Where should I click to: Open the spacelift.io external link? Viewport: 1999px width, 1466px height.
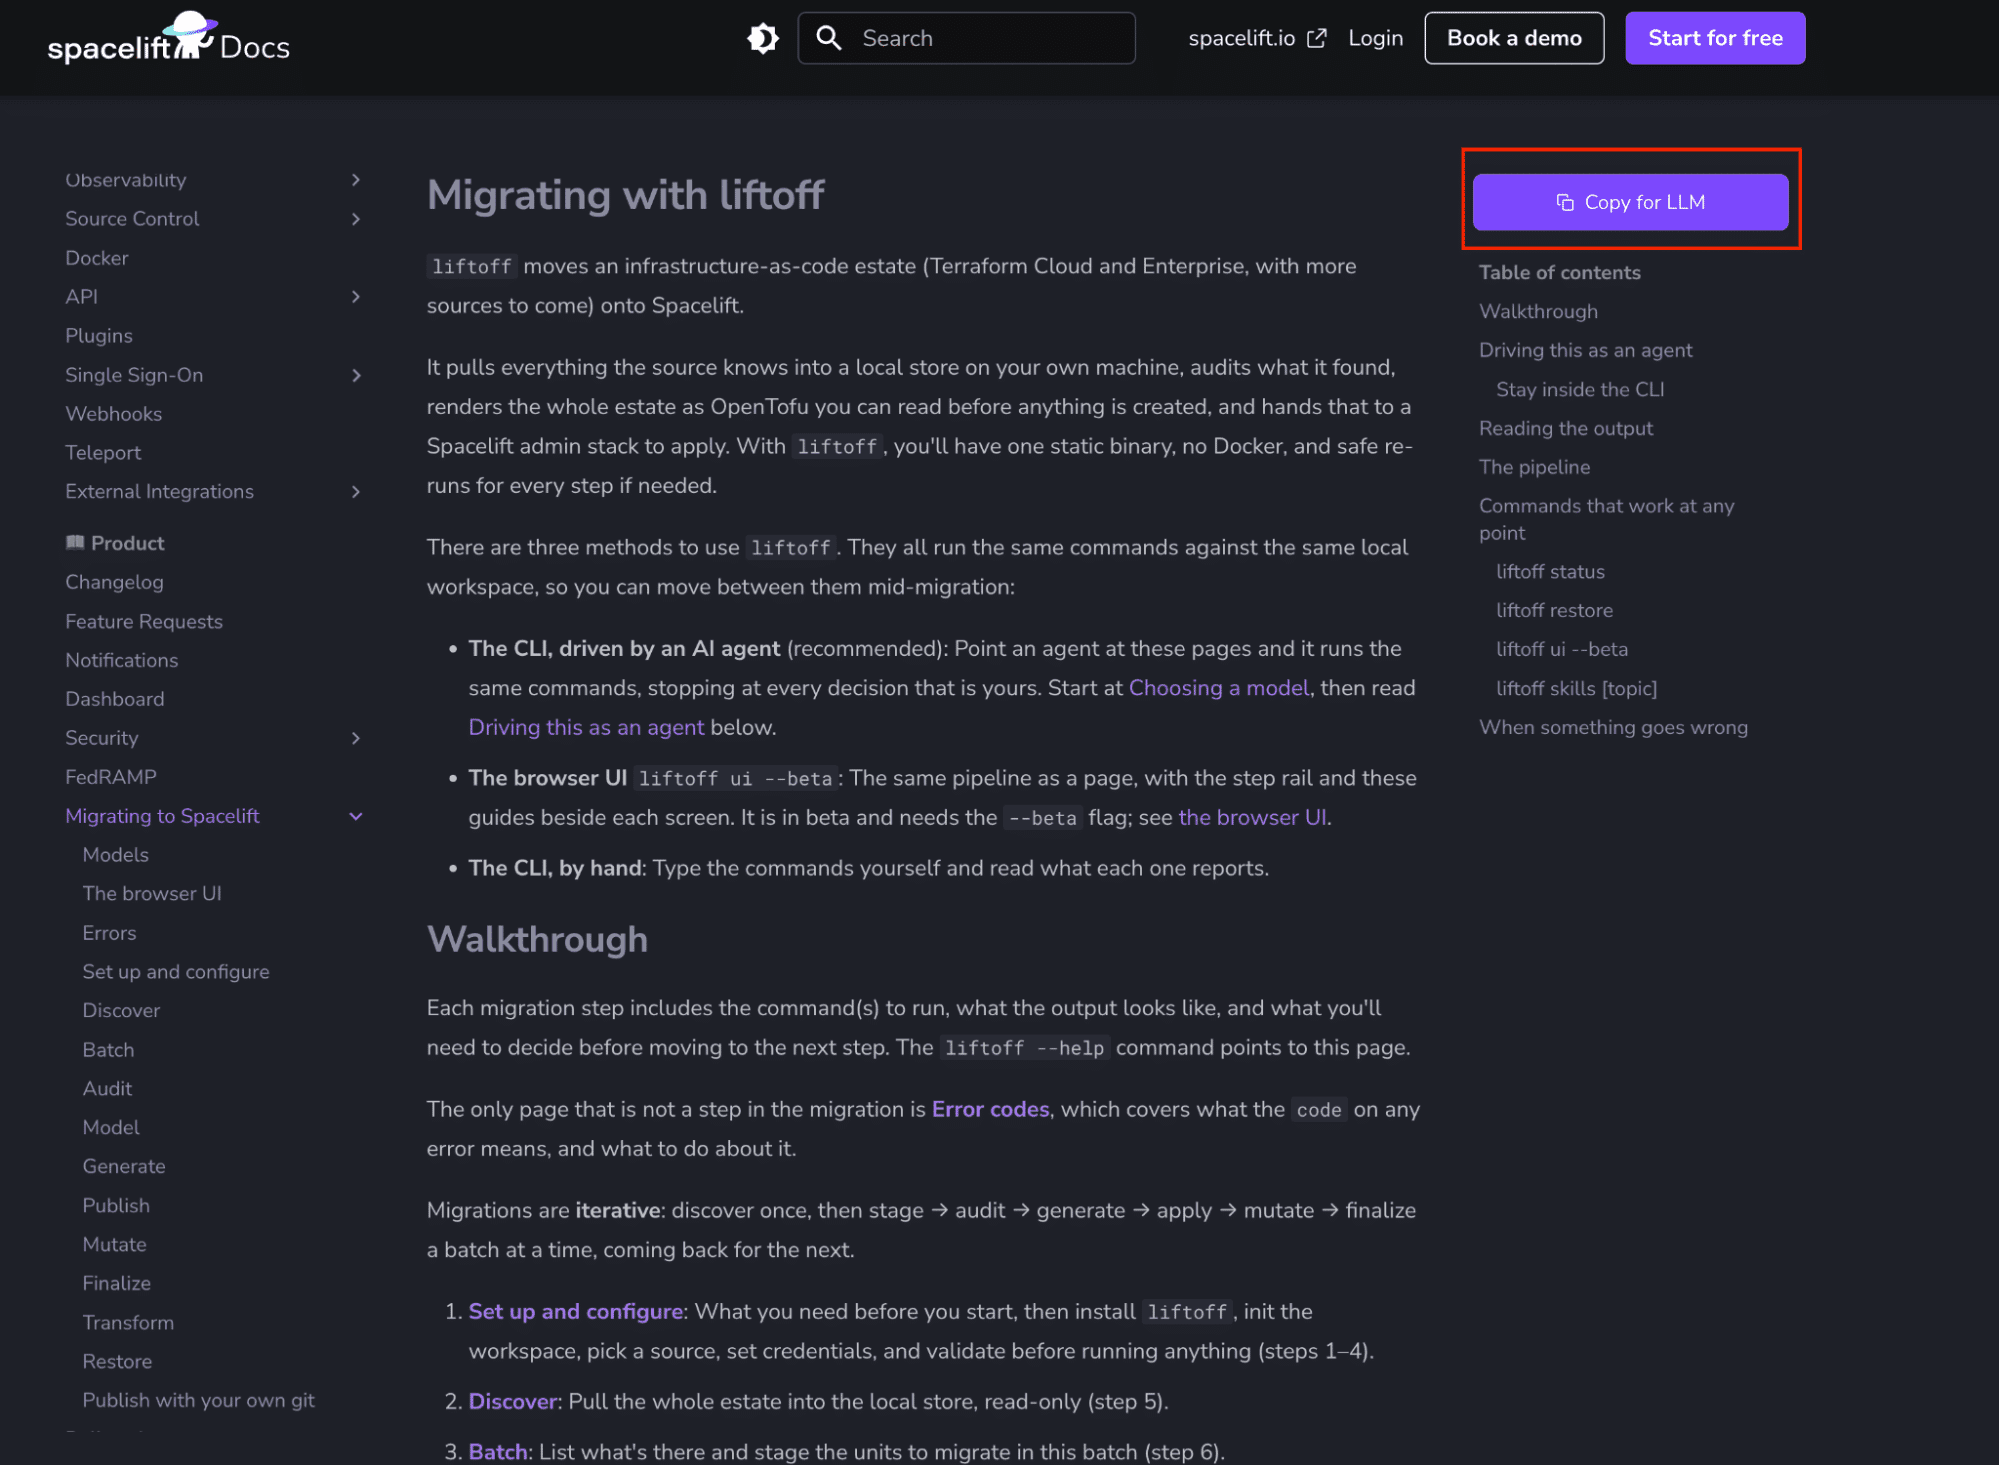click(x=1257, y=38)
